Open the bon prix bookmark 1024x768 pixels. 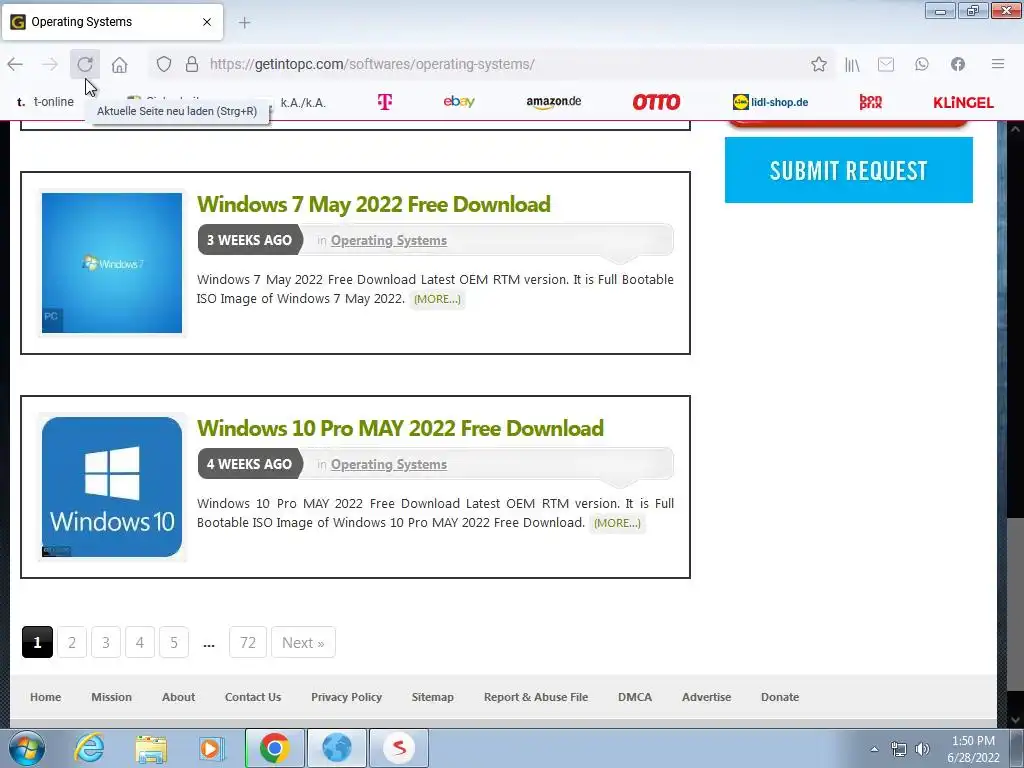coord(871,102)
